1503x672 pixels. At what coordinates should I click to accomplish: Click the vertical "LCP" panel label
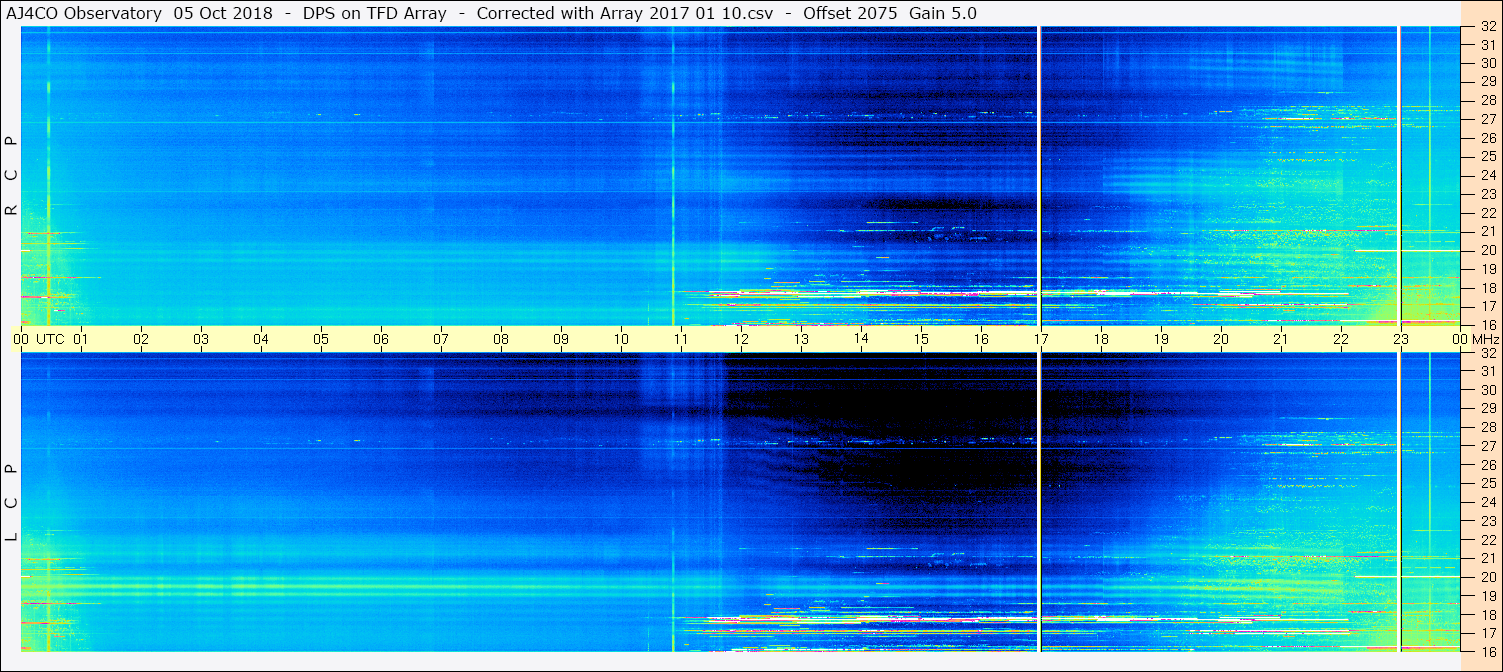[x=11, y=503]
